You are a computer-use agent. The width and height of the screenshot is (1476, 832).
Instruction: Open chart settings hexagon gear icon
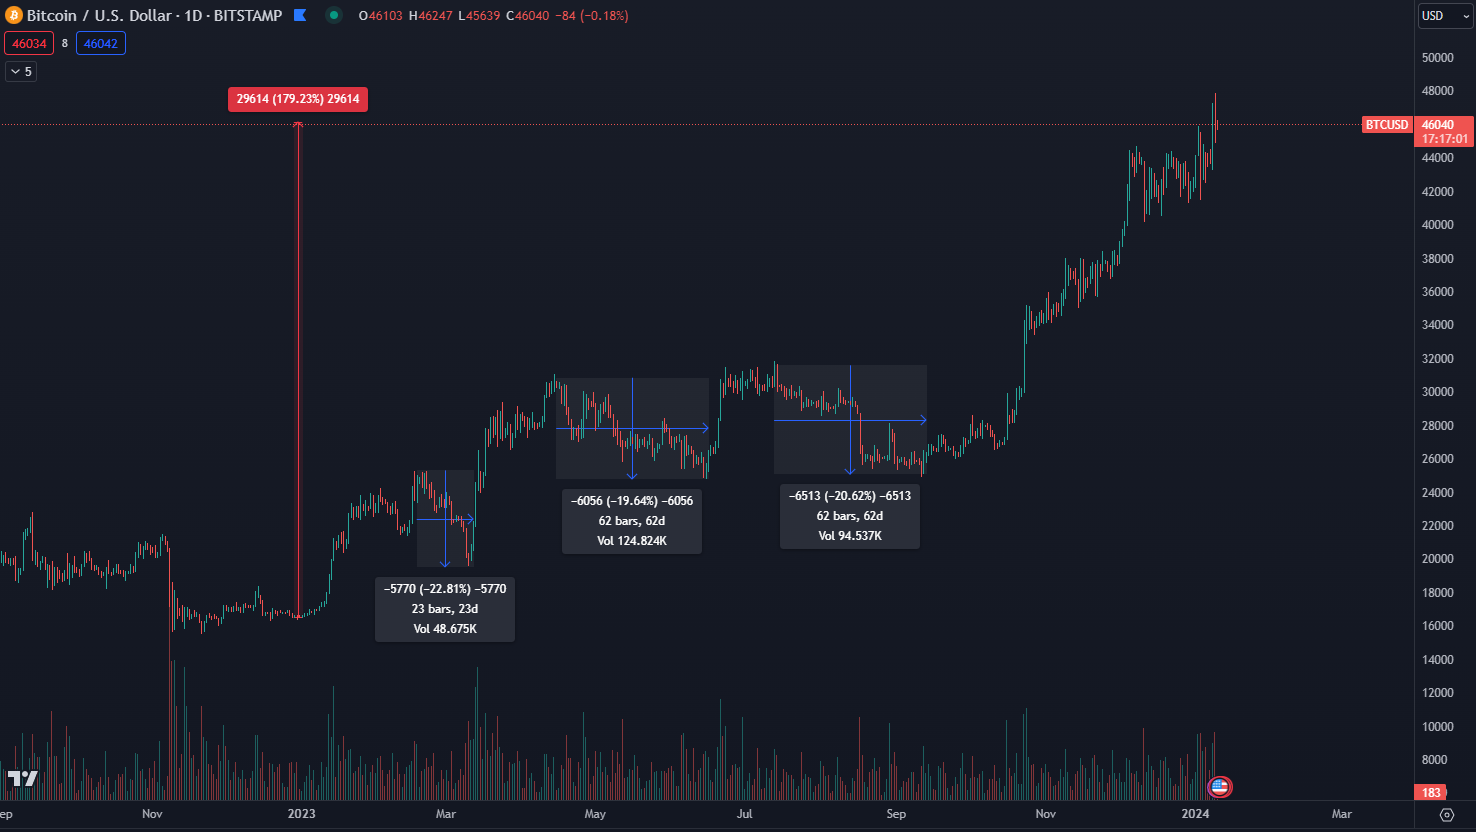click(x=1446, y=814)
